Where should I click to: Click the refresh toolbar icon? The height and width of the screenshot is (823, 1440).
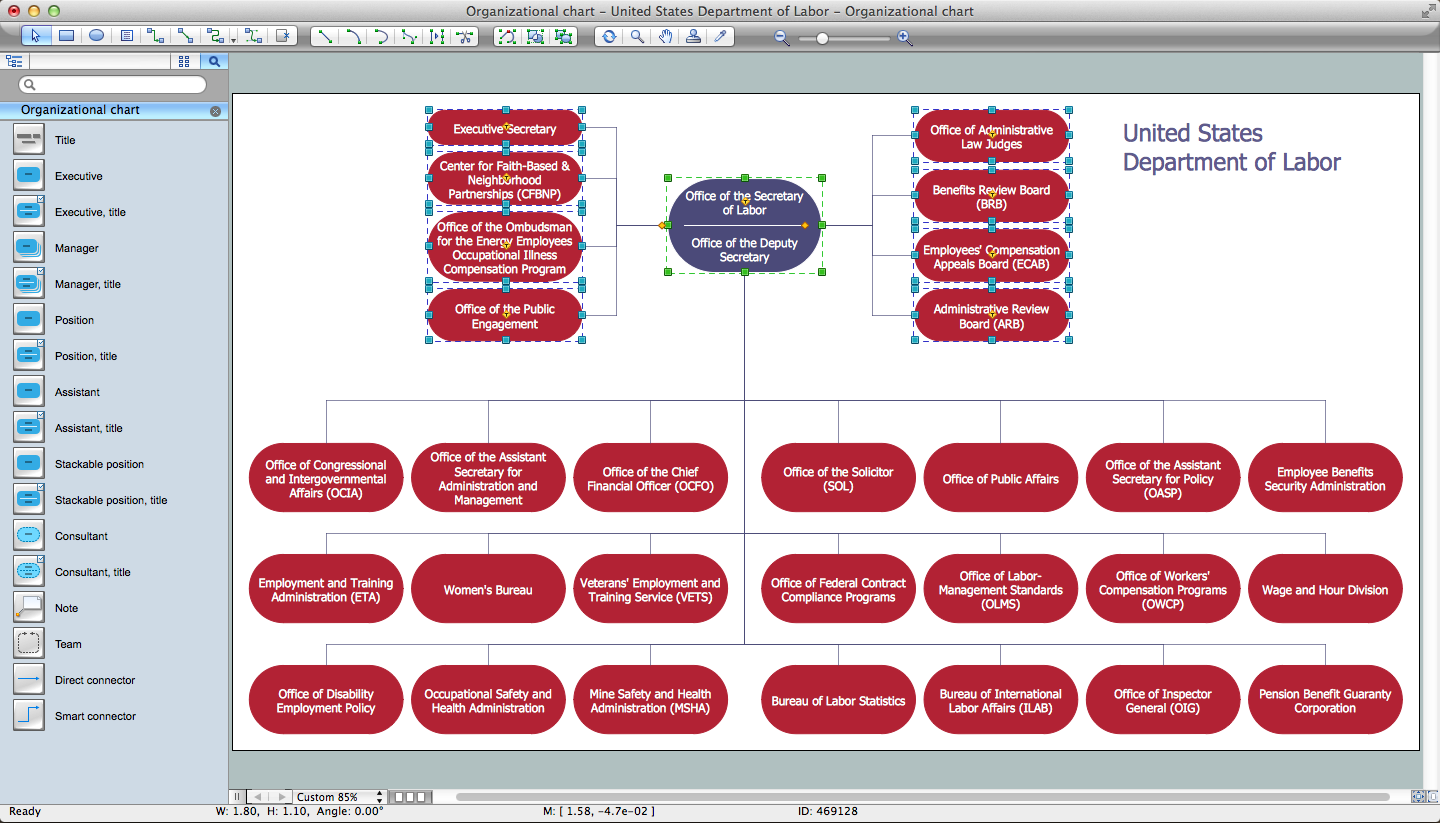pos(609,36)
